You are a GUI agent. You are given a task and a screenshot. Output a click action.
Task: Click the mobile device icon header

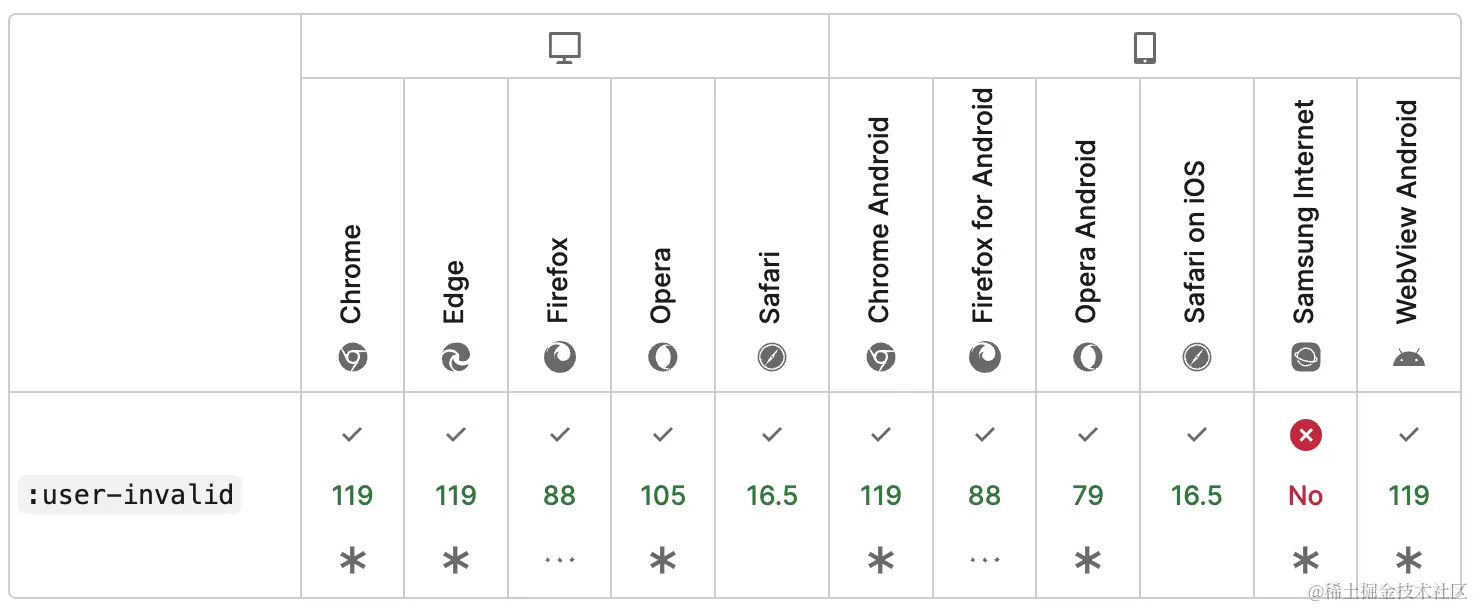pos(1145,48)
